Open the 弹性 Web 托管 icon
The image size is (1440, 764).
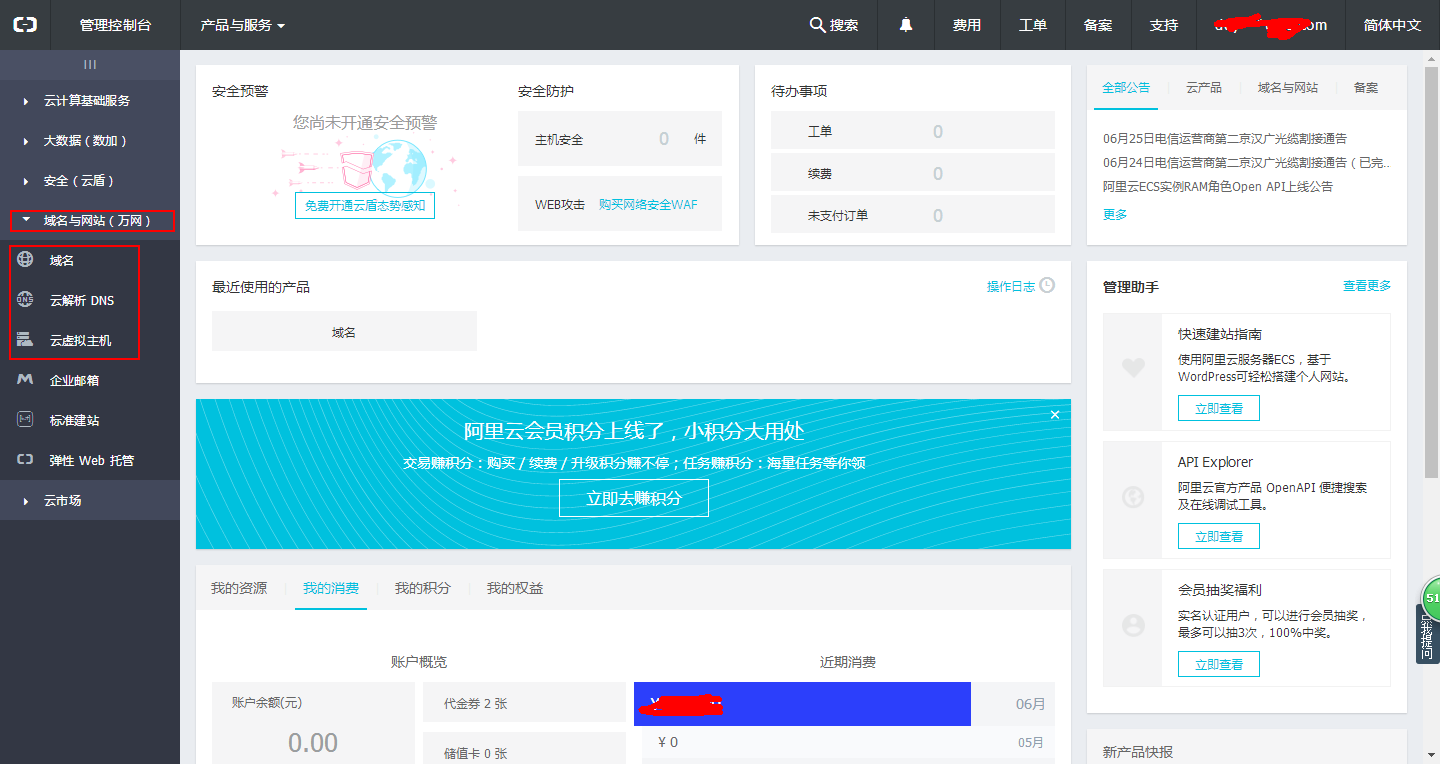tap(26, 460)
